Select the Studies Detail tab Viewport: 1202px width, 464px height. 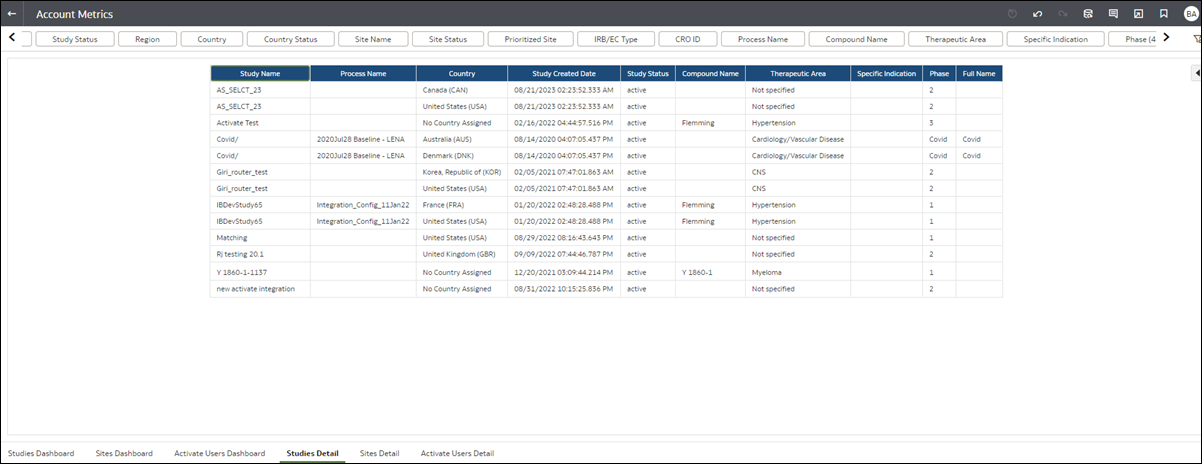click(312, 453)
